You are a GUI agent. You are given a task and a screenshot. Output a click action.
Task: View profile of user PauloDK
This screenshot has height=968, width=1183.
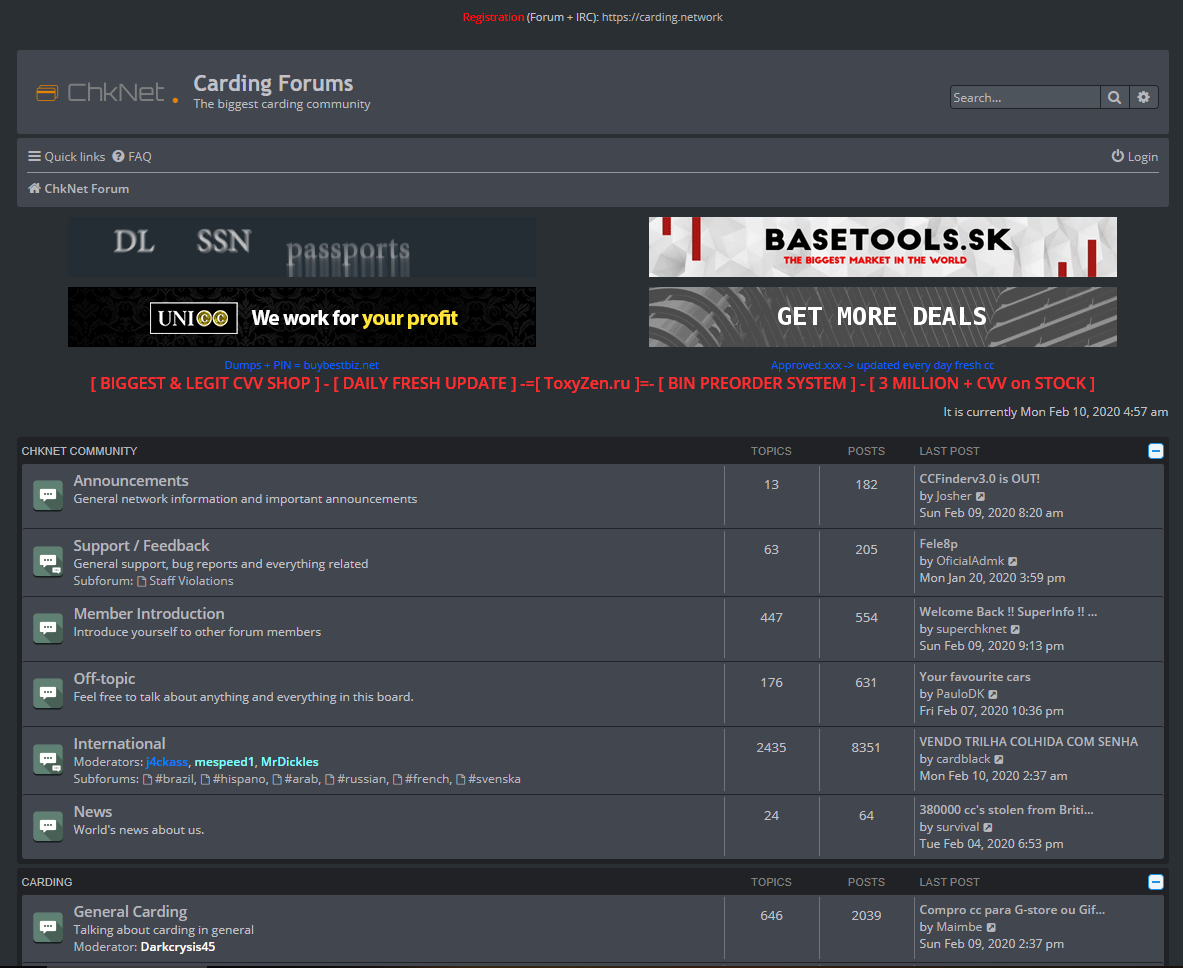[960, 694]
